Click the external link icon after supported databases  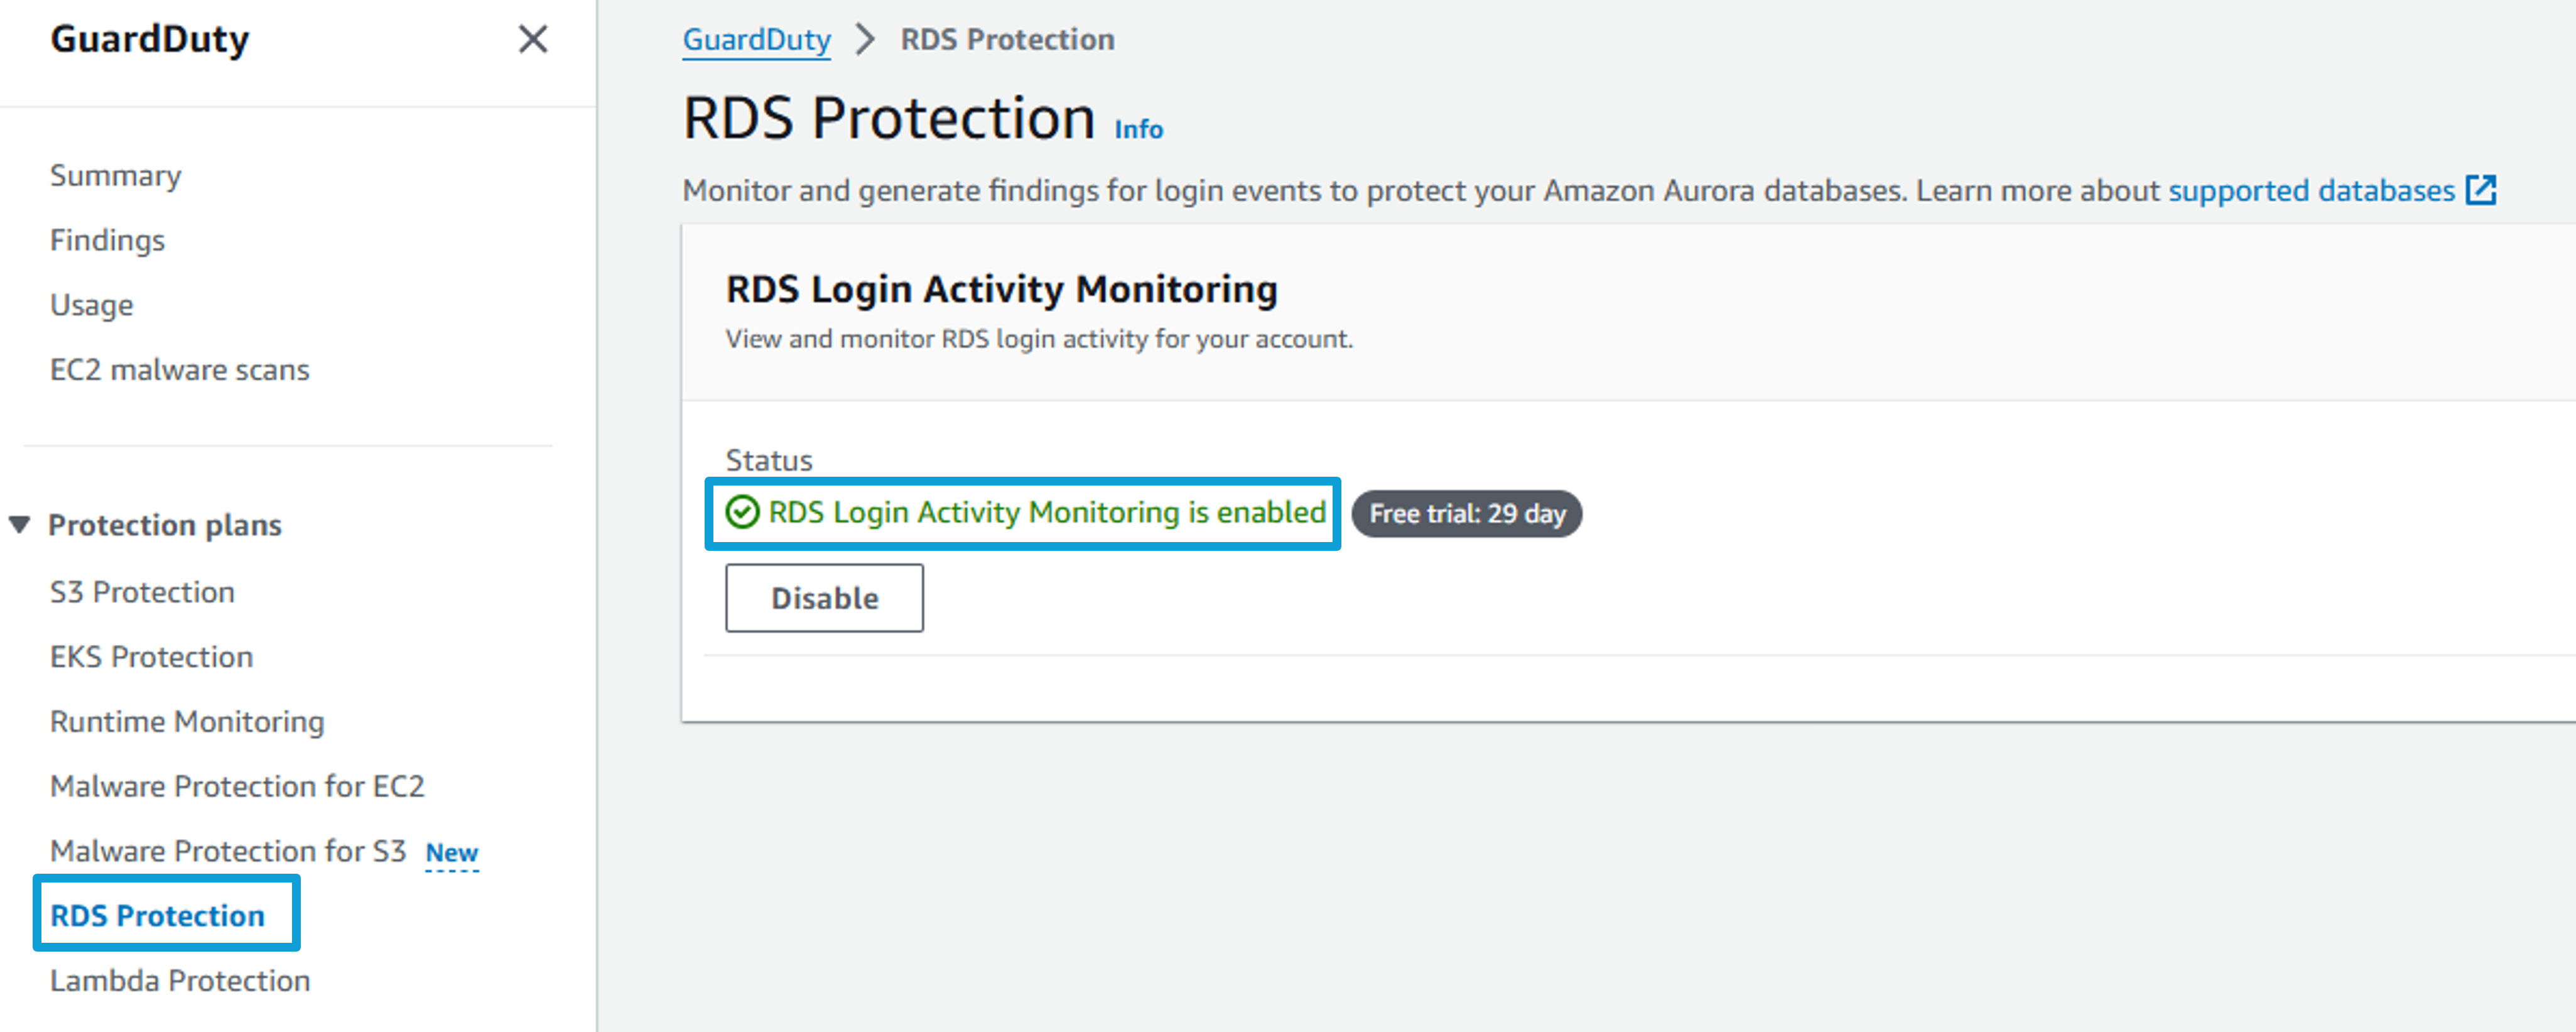[x=2481, y=190]
